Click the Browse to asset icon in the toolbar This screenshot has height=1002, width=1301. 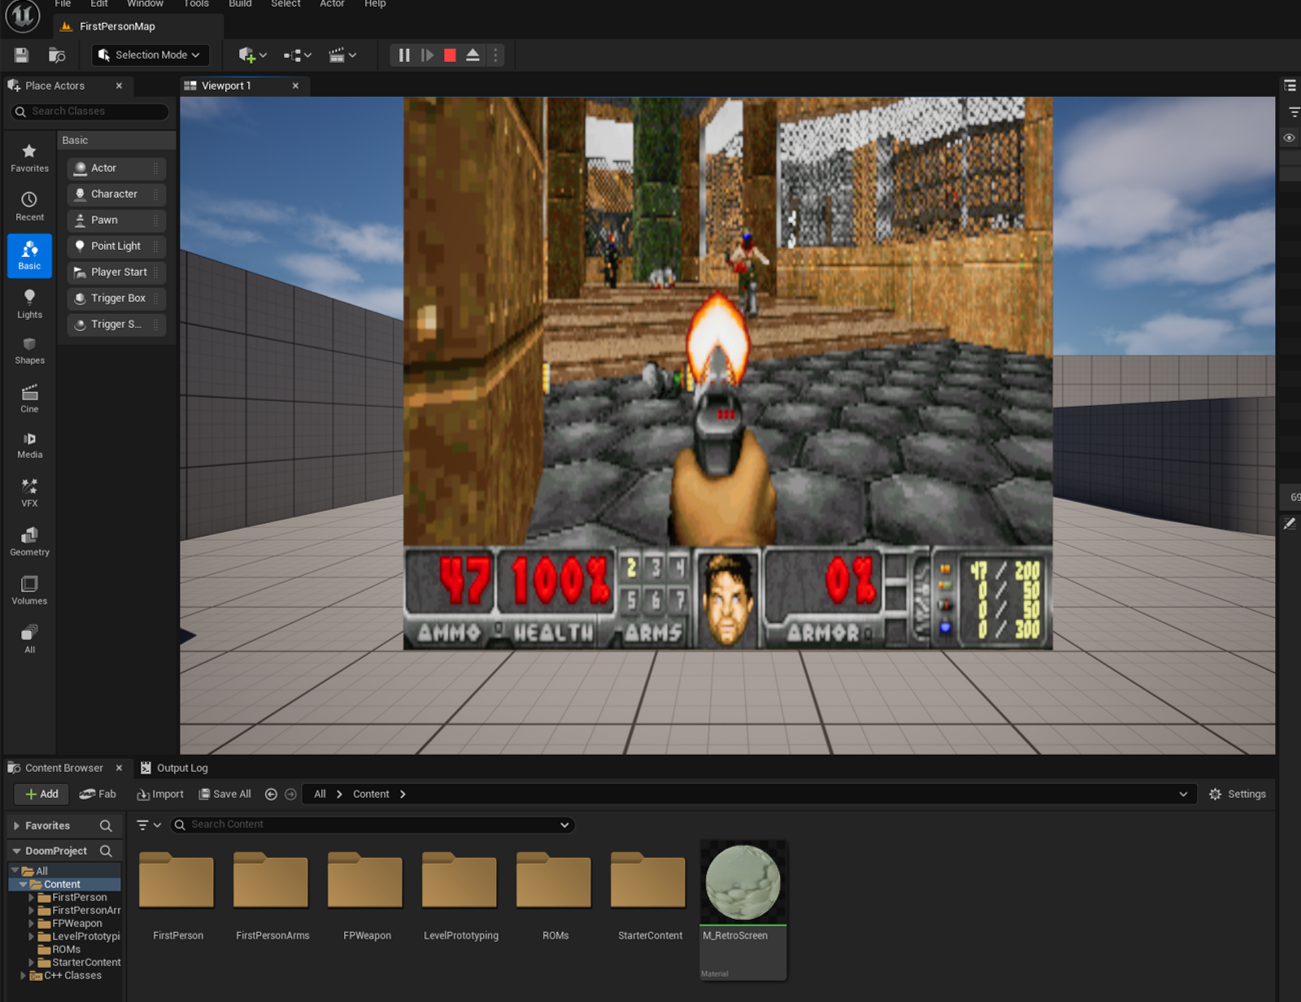(57, 55)
